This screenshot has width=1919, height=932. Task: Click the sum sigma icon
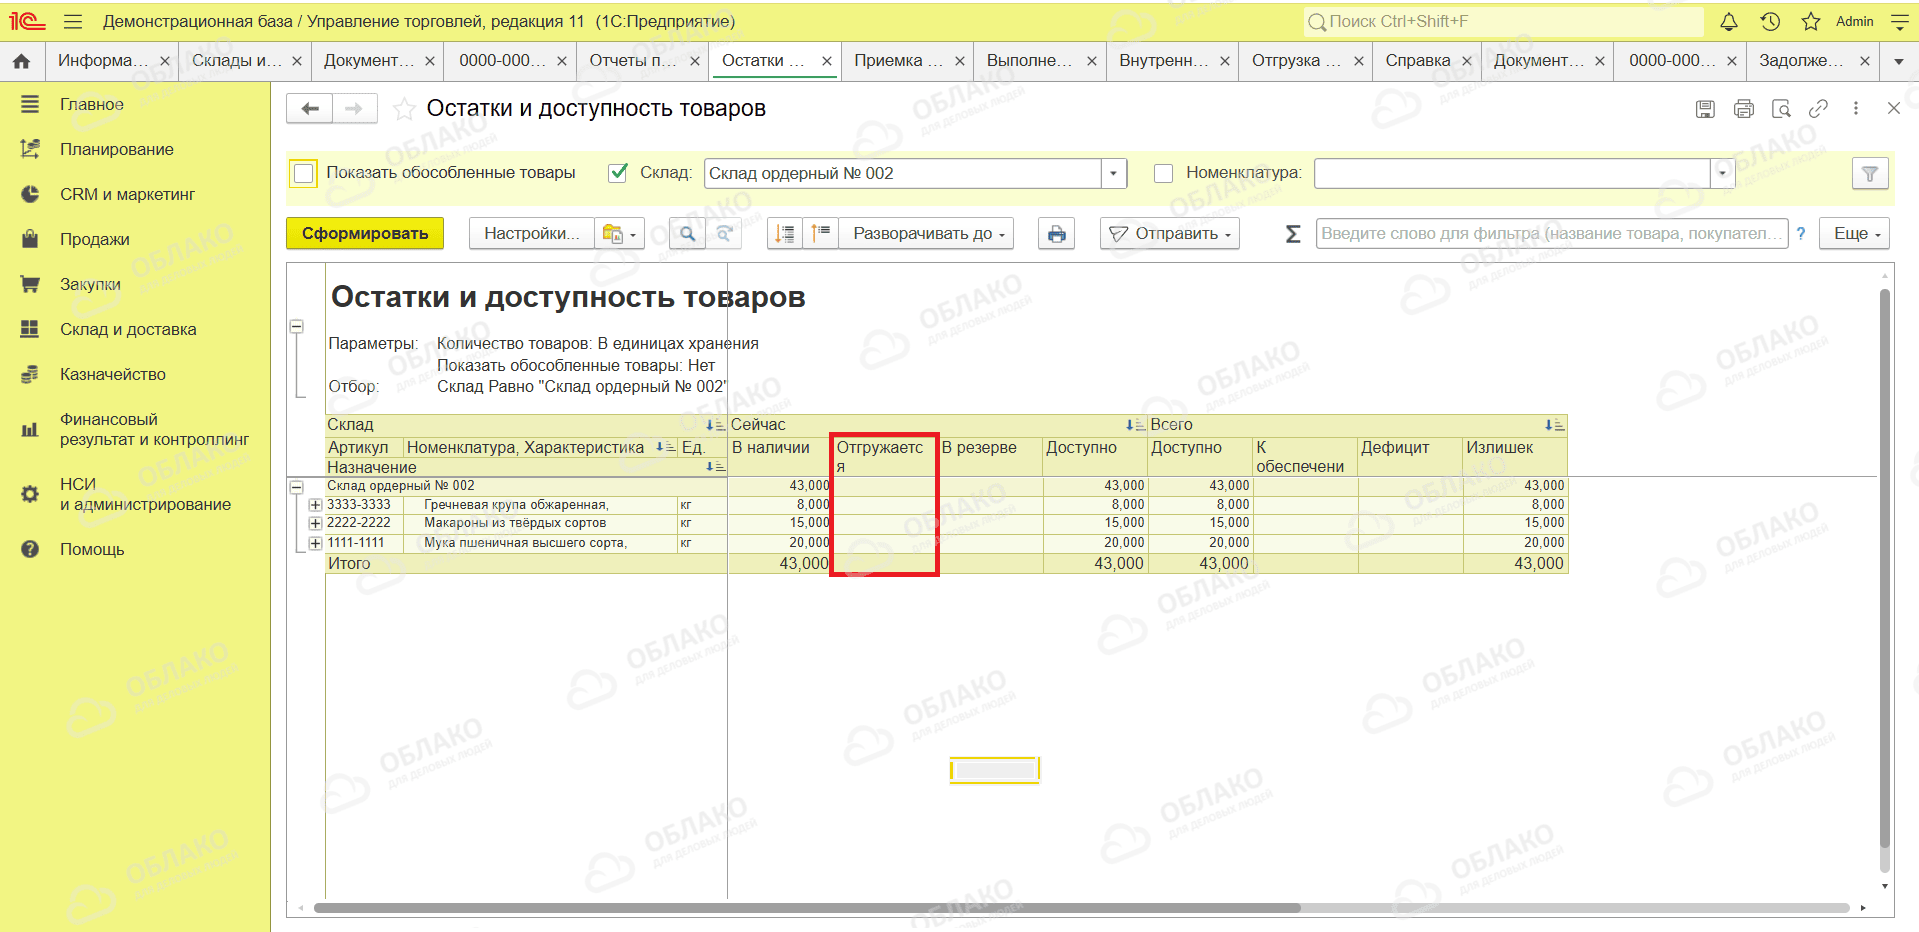[1292, 234]
